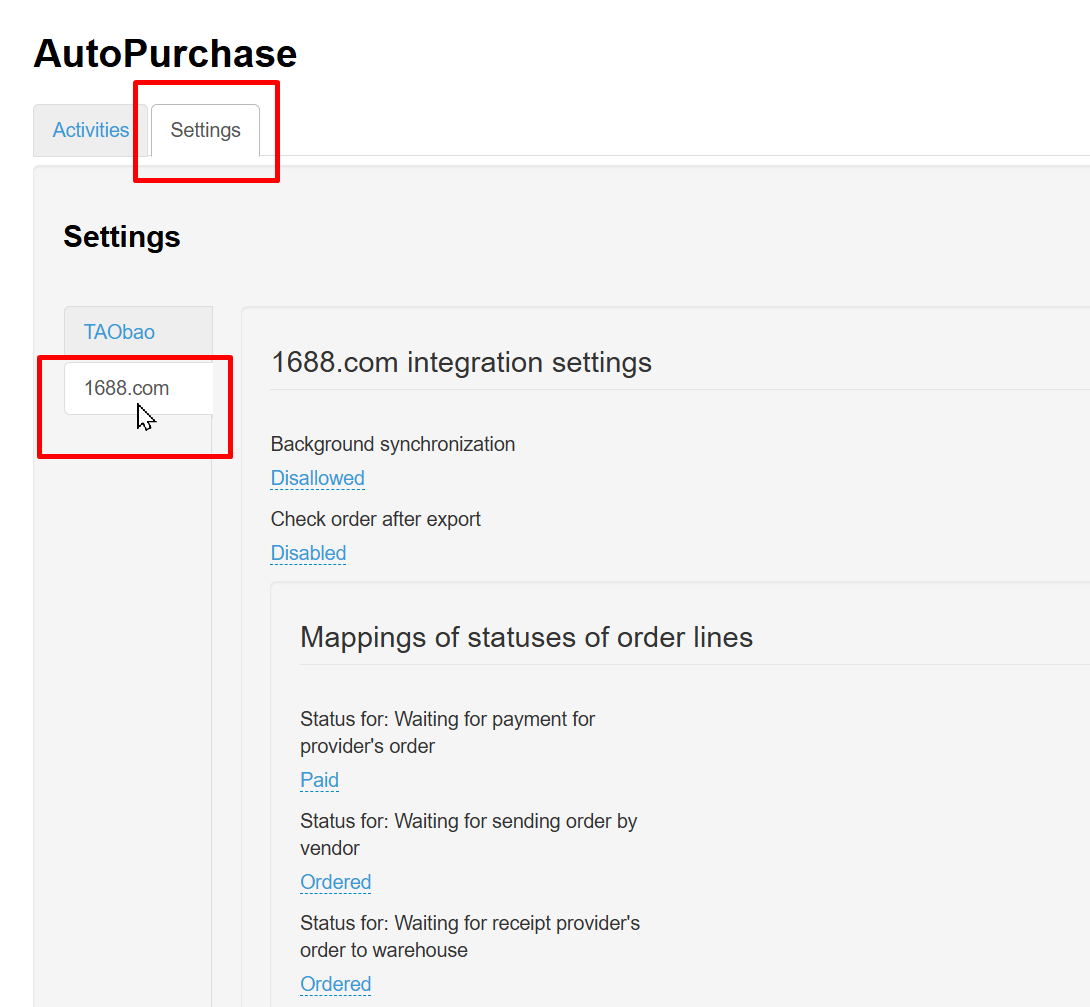Edit Ordered status for receipt to warehouse
Image resolution: width=1090 pixels, height=1007 pixels.
tap(335, 984)
